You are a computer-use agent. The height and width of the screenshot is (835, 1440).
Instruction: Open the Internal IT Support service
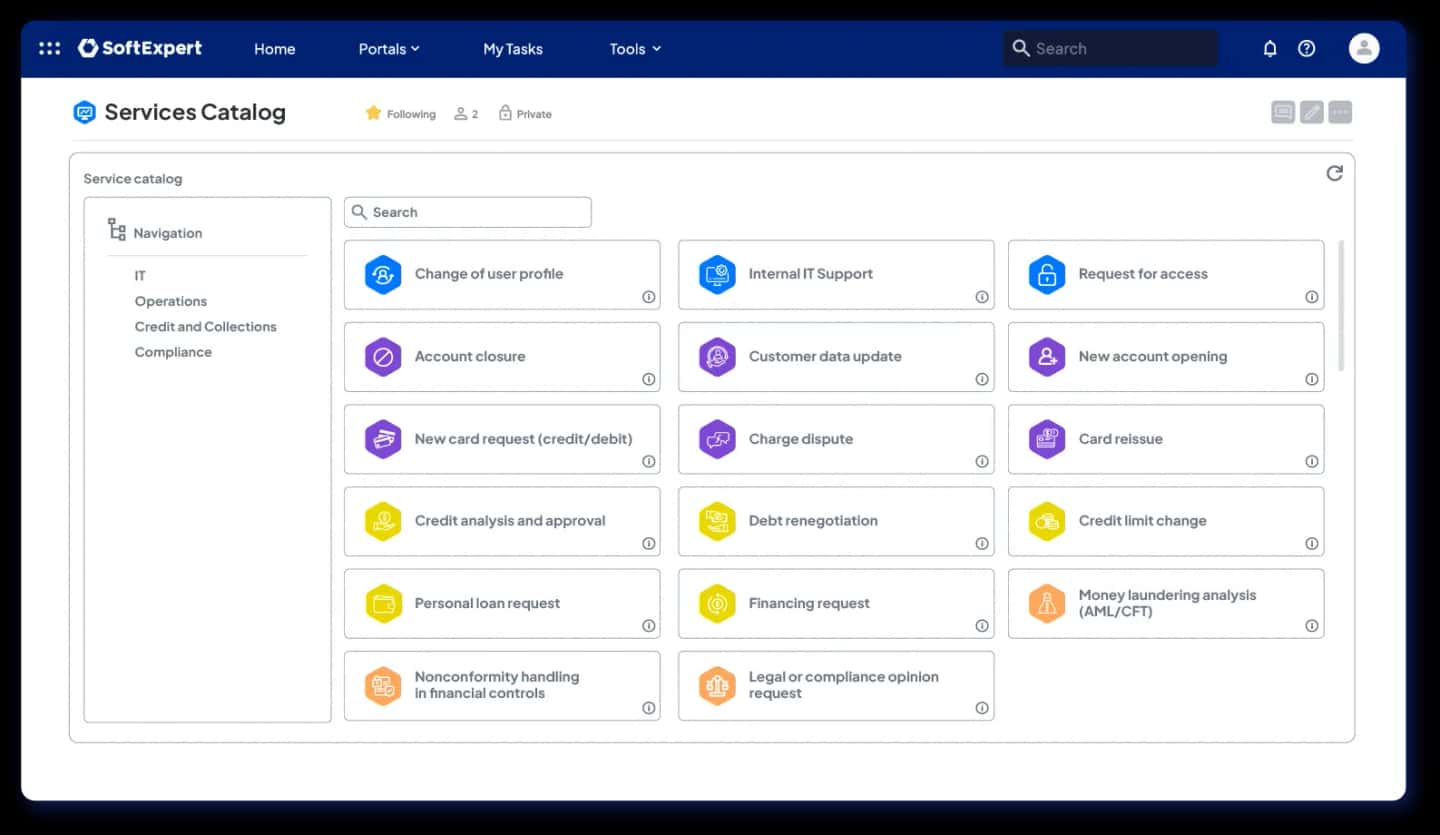[x=836, y=274]
